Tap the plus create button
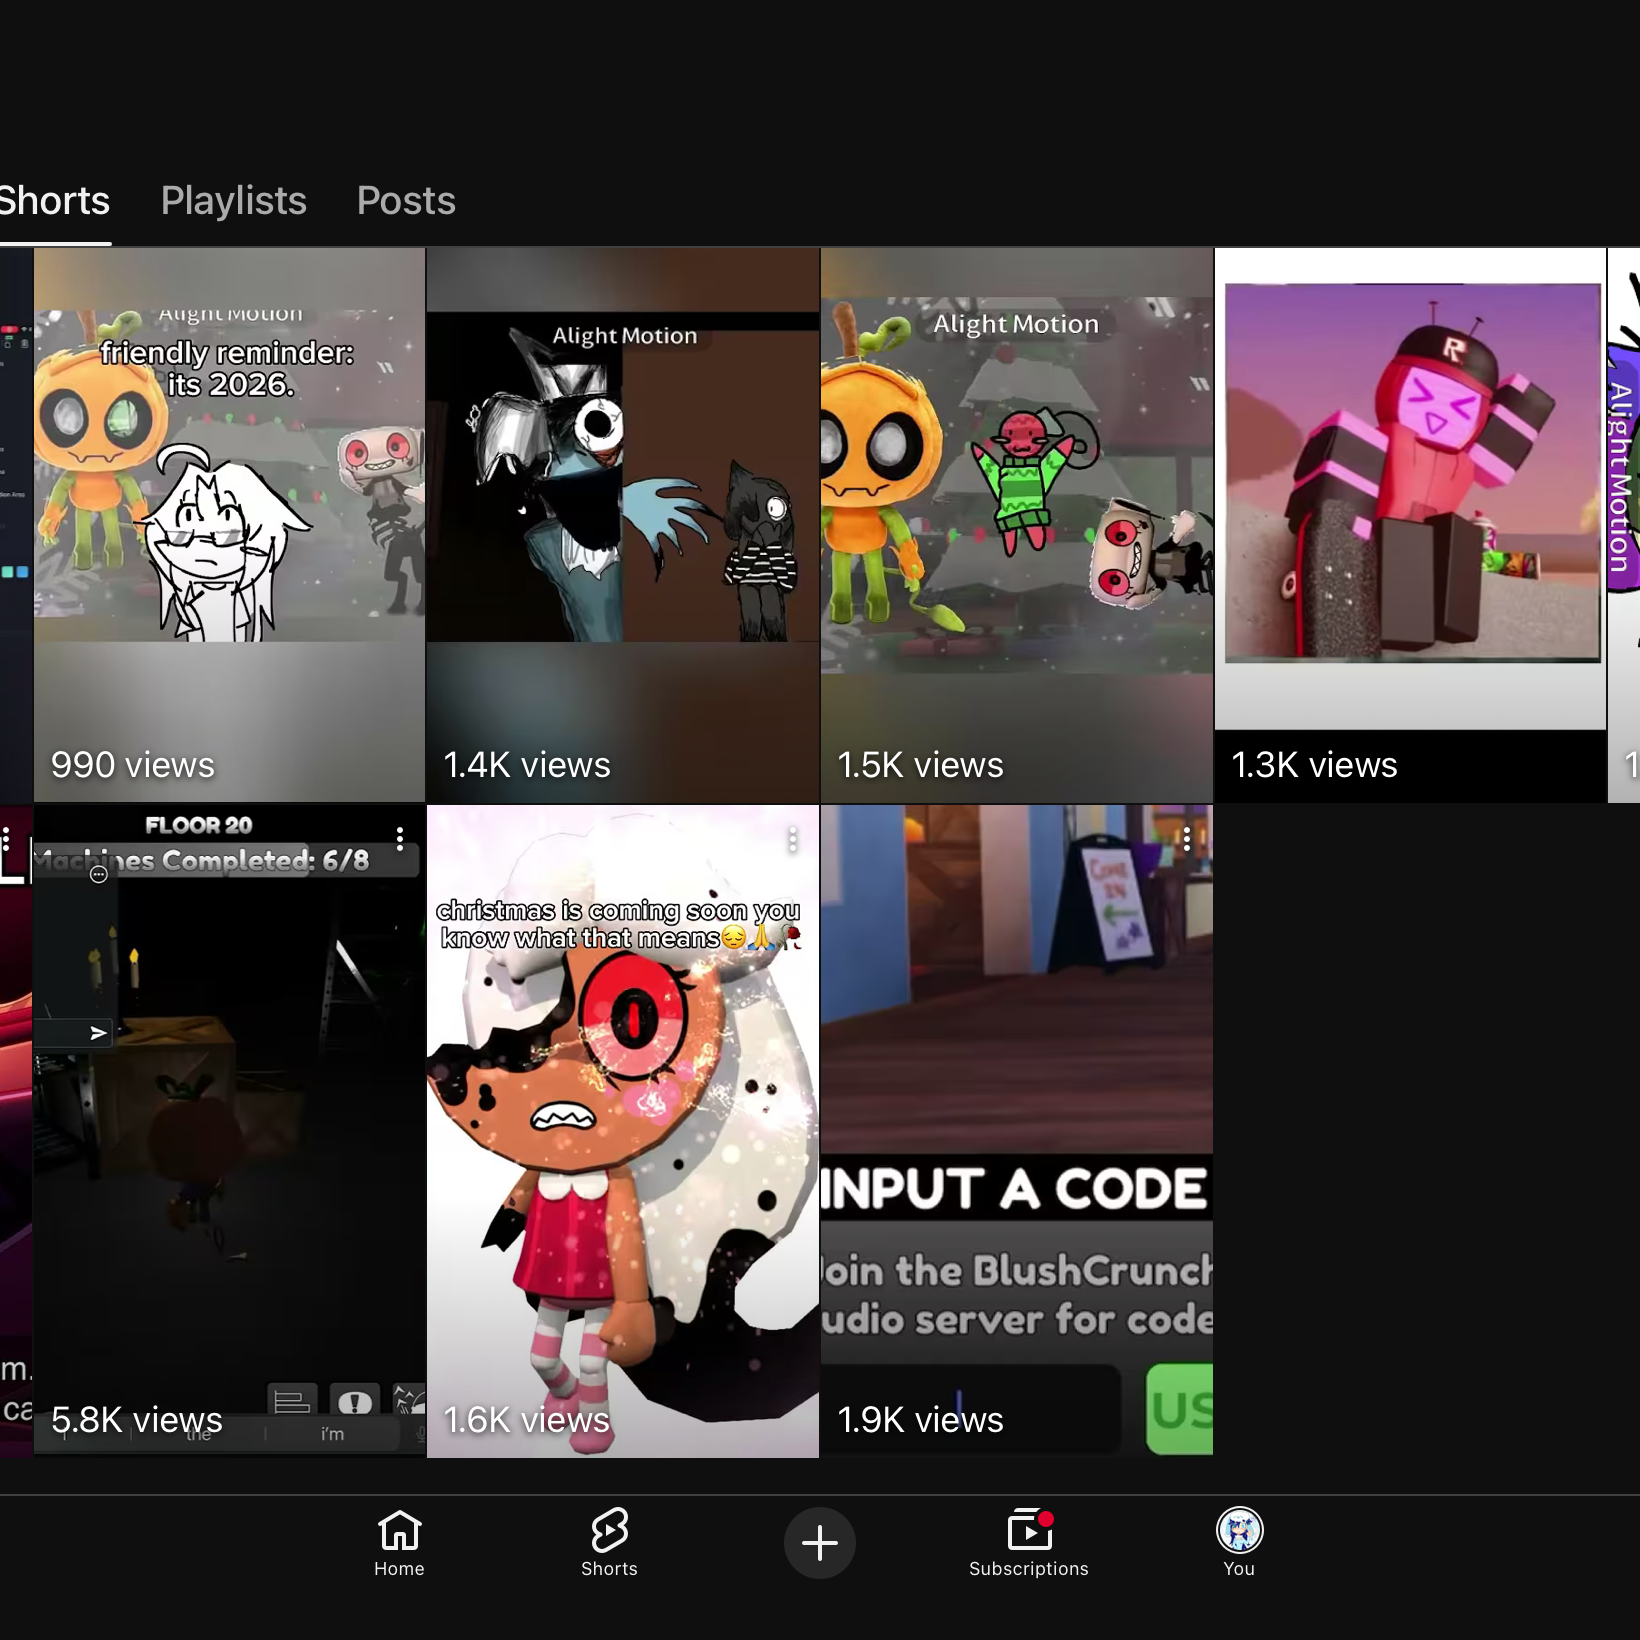Screen dimensions: 1640x1640 click(819, 1542)
